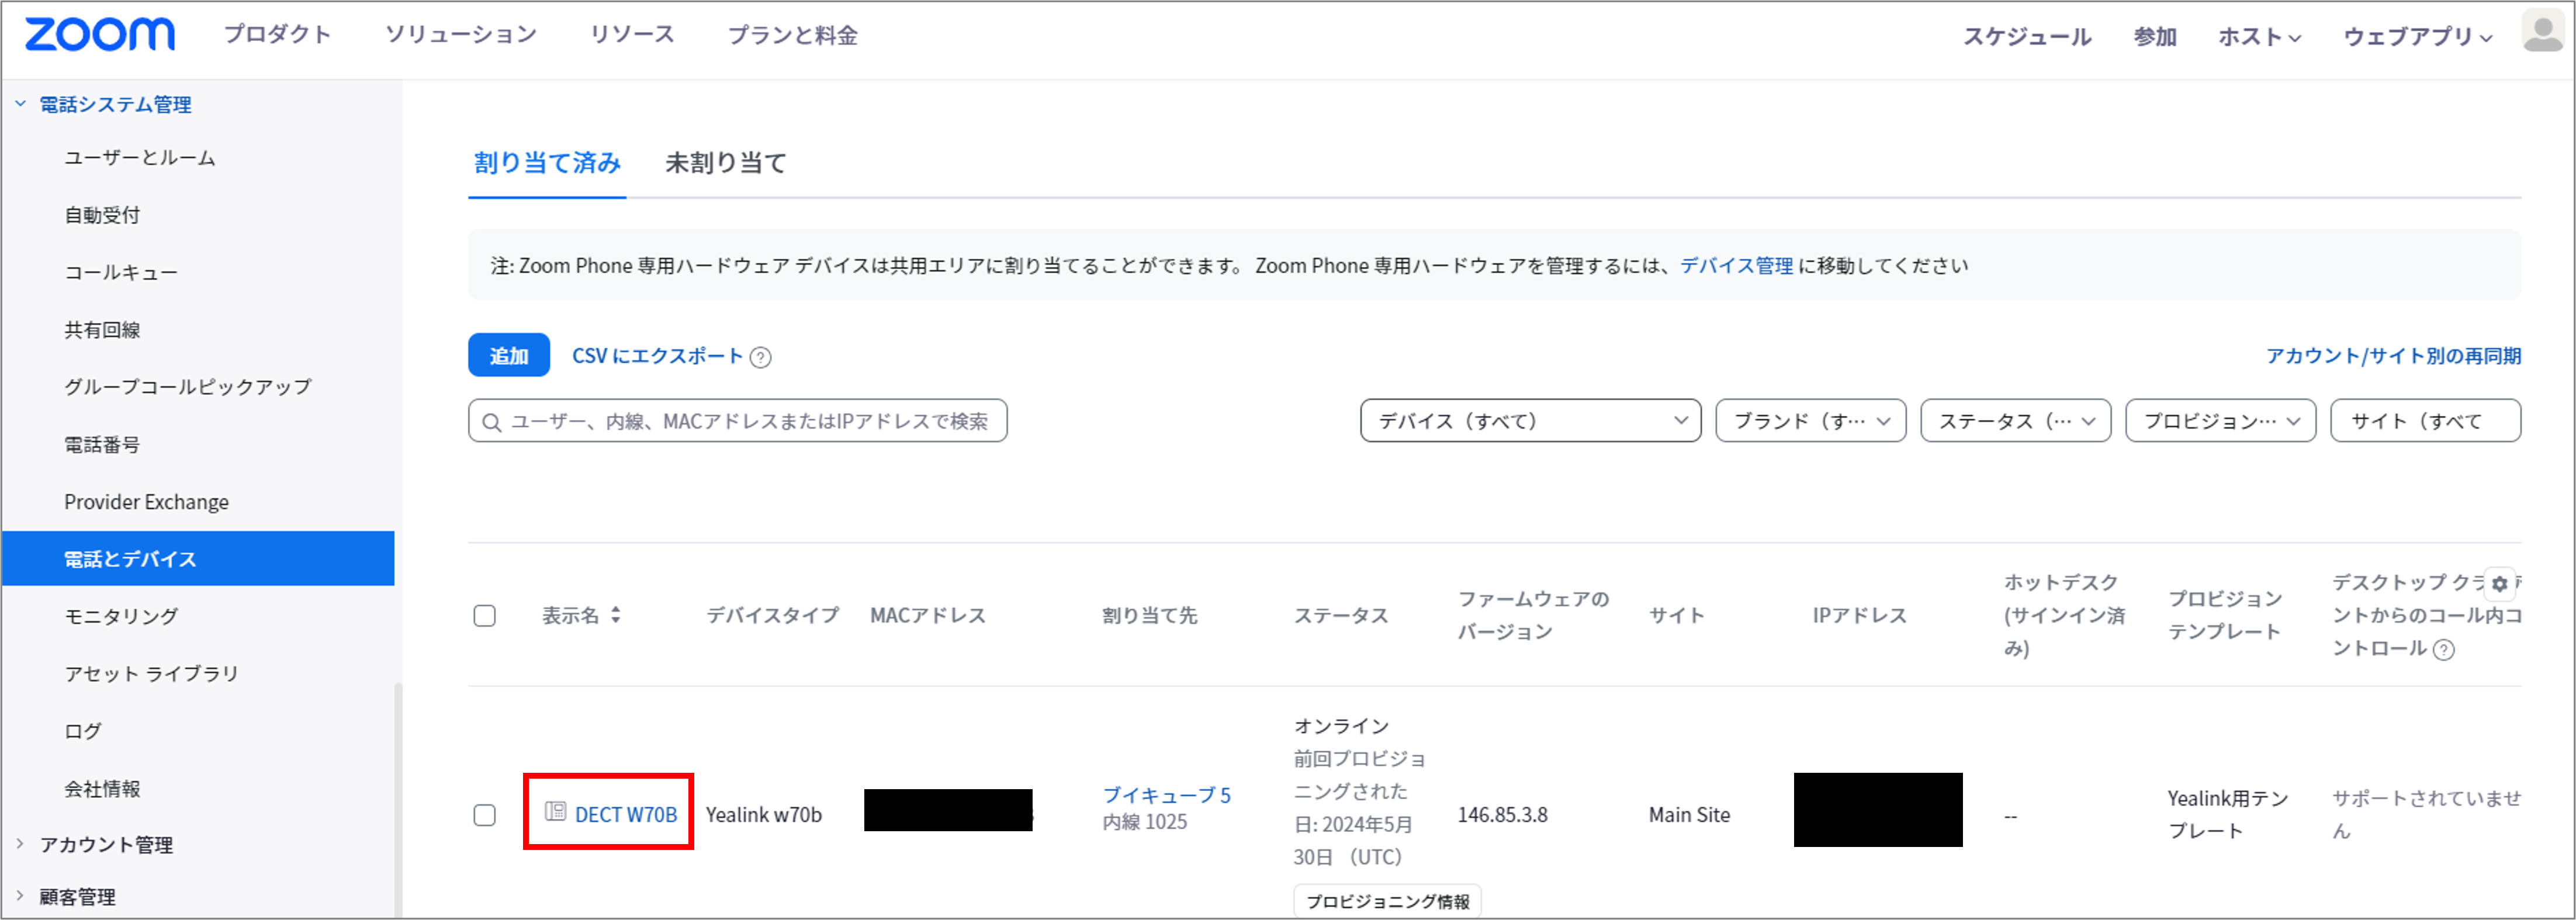2576x920 pixels.
Task: Open プロビジョン filter dropdown
Action: click(2220, 421)
